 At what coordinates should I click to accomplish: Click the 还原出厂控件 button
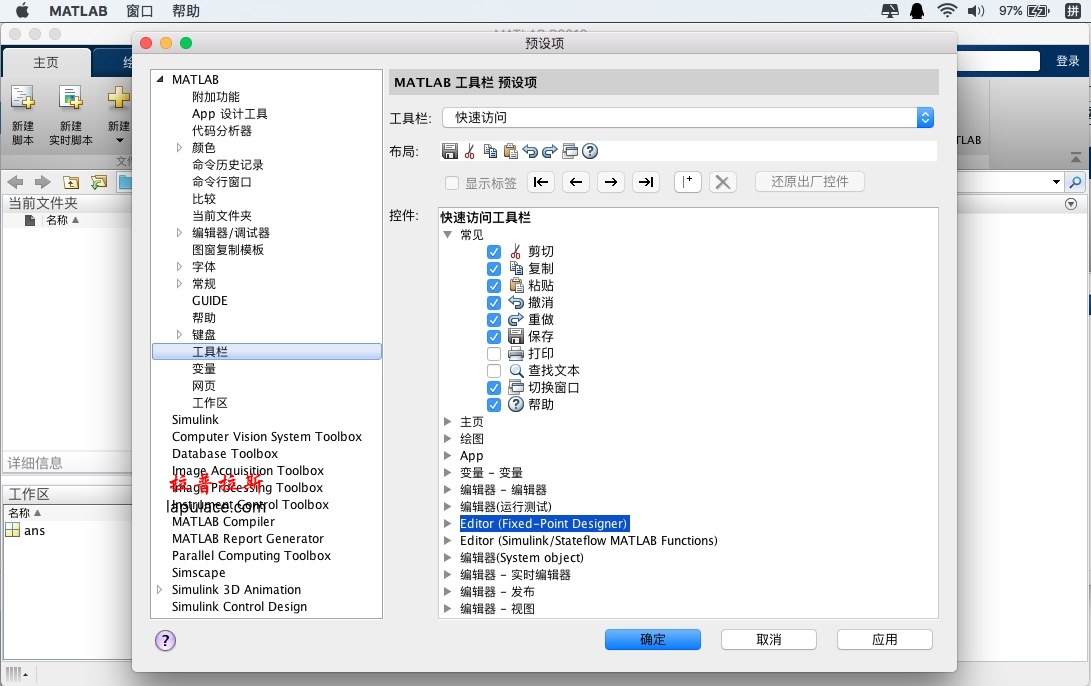pyautogui.click(x=810, y=182)
